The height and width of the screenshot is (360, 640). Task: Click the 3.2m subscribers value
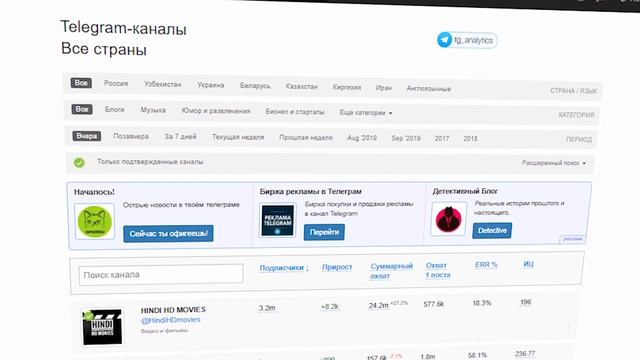(x=267, y=308)
